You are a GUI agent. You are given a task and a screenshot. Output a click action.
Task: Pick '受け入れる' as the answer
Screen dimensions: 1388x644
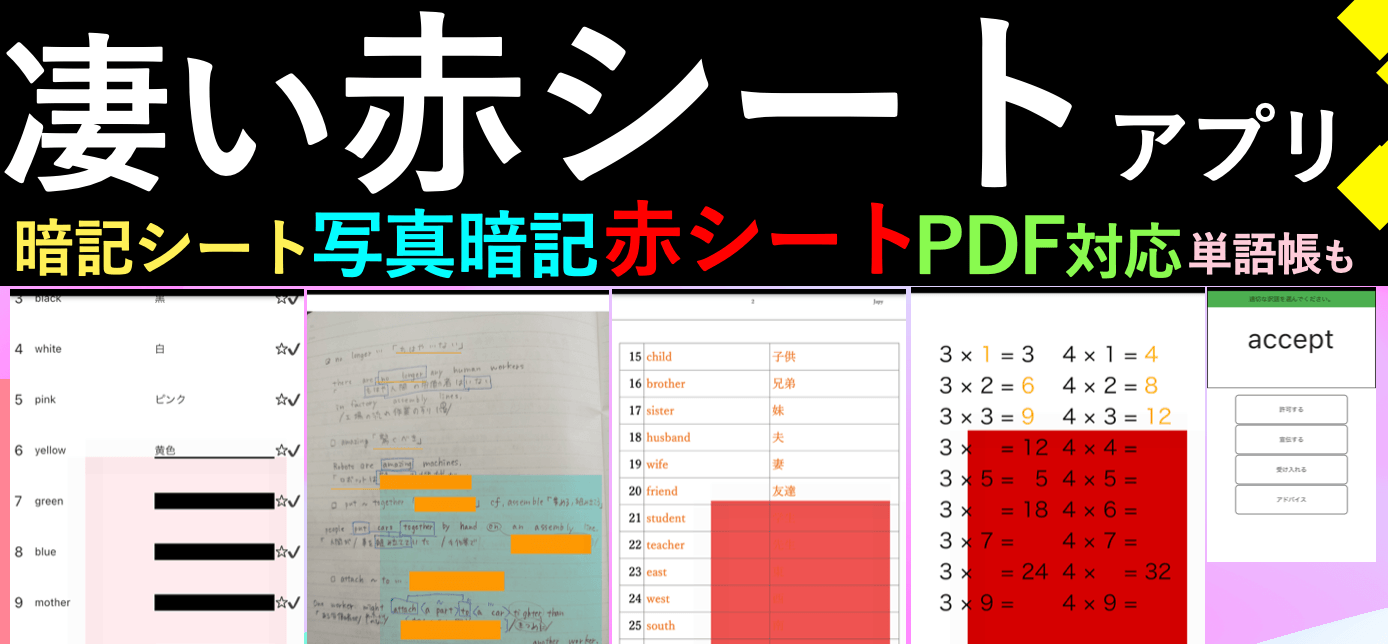(1291, 470)
